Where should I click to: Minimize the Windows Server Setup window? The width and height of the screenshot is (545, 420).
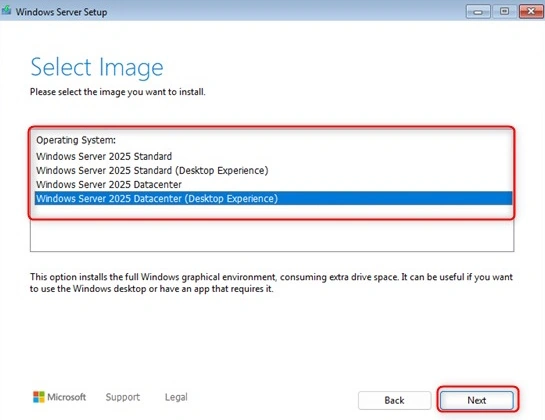pyautogui.click(x=478, y=11)
